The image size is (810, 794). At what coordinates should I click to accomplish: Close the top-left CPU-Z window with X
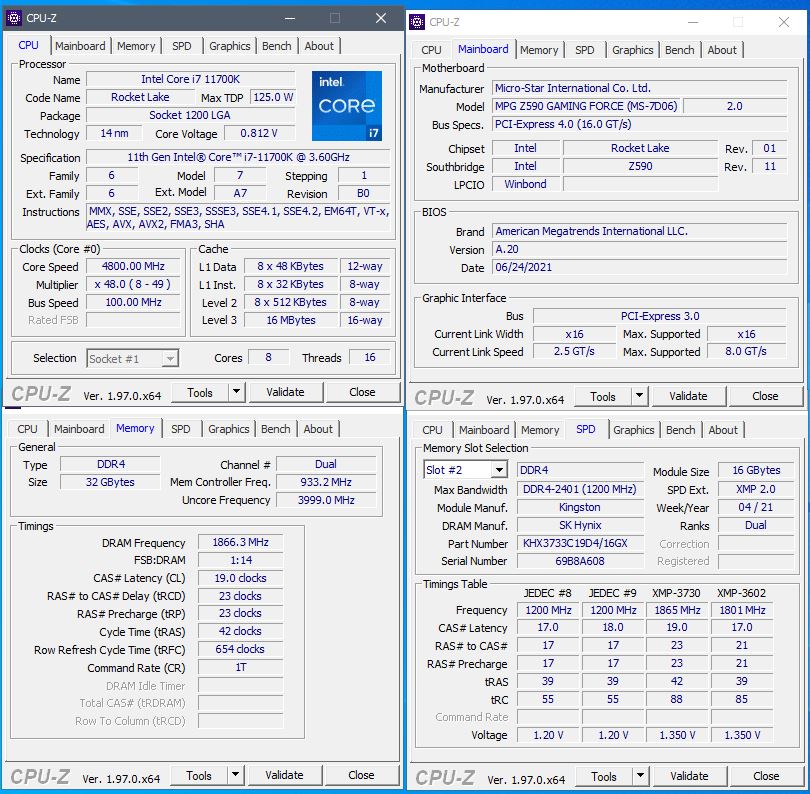point(381,19)
